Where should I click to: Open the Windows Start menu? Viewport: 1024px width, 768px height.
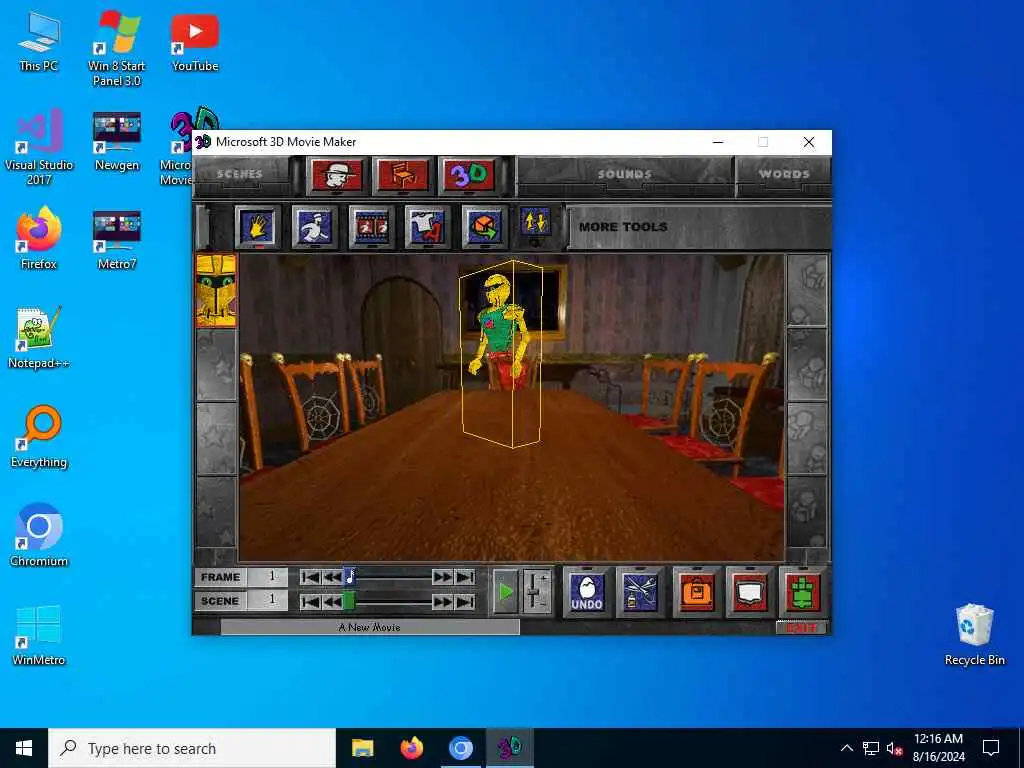pyautogui.click(x=24, y=748)
